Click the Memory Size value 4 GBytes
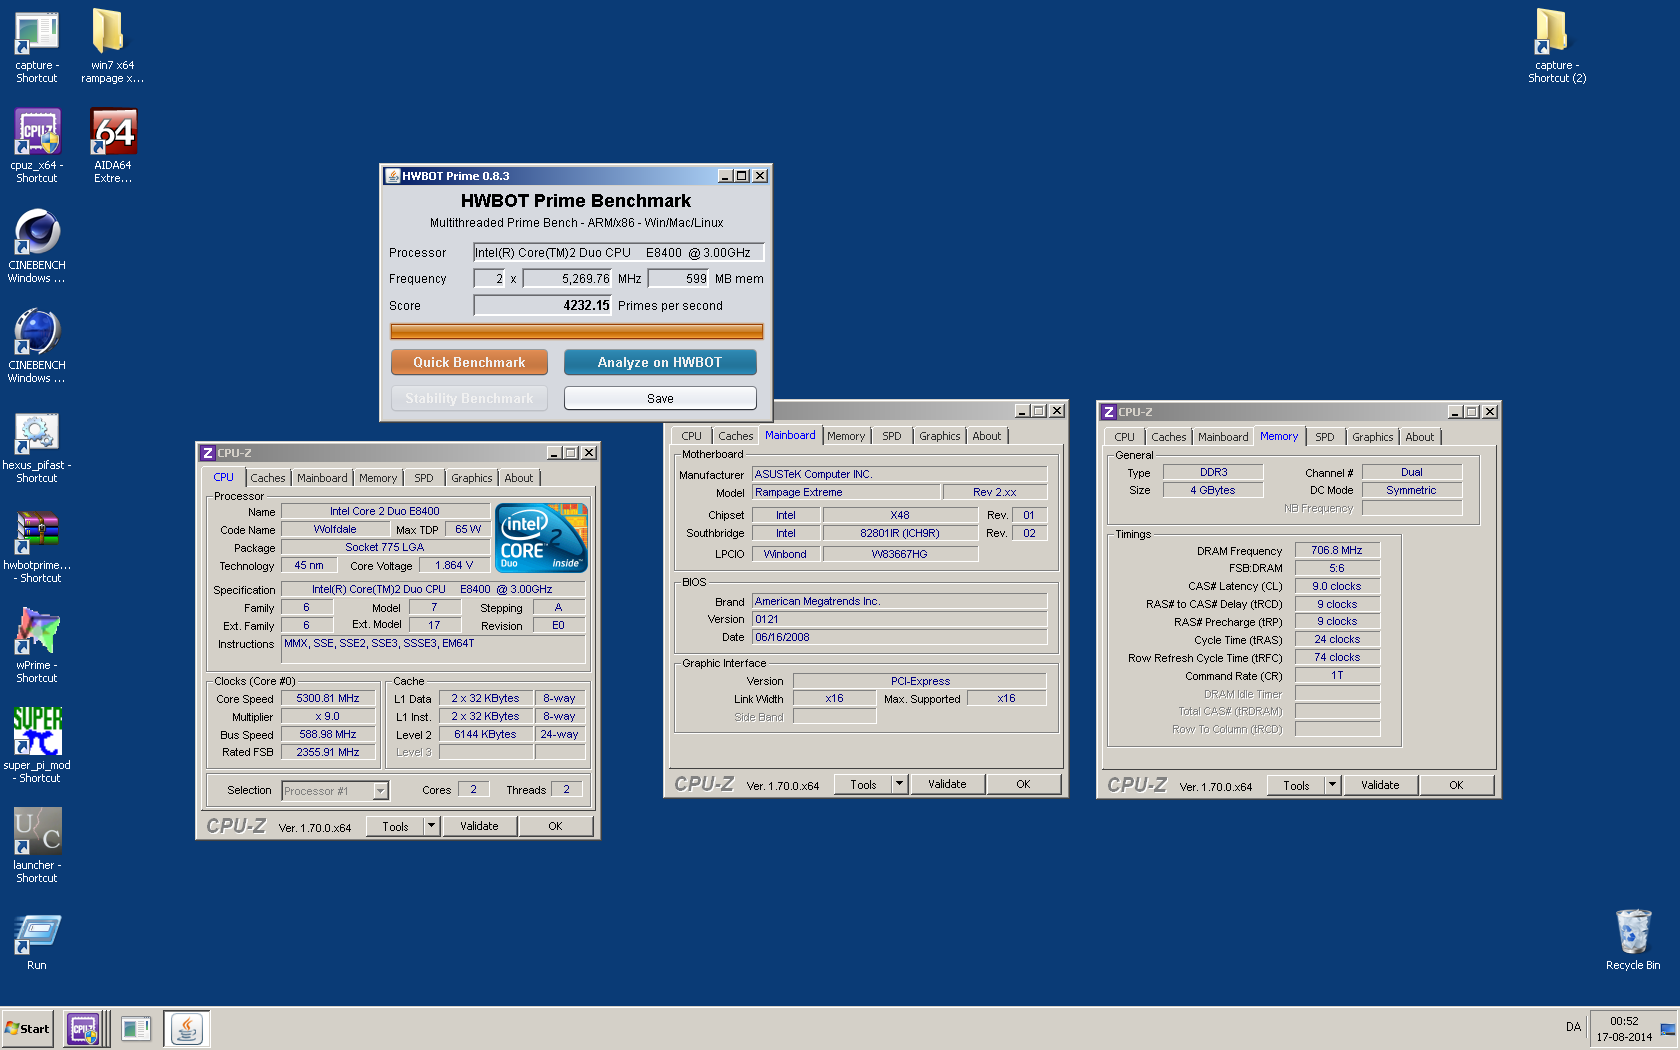Image resolution: width=1680 pixels, height=1050 pixels. (1213, 491)
